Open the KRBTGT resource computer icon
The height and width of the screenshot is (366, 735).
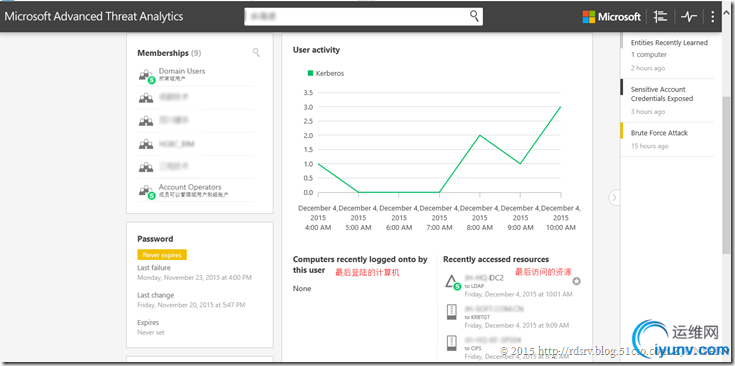452,313
